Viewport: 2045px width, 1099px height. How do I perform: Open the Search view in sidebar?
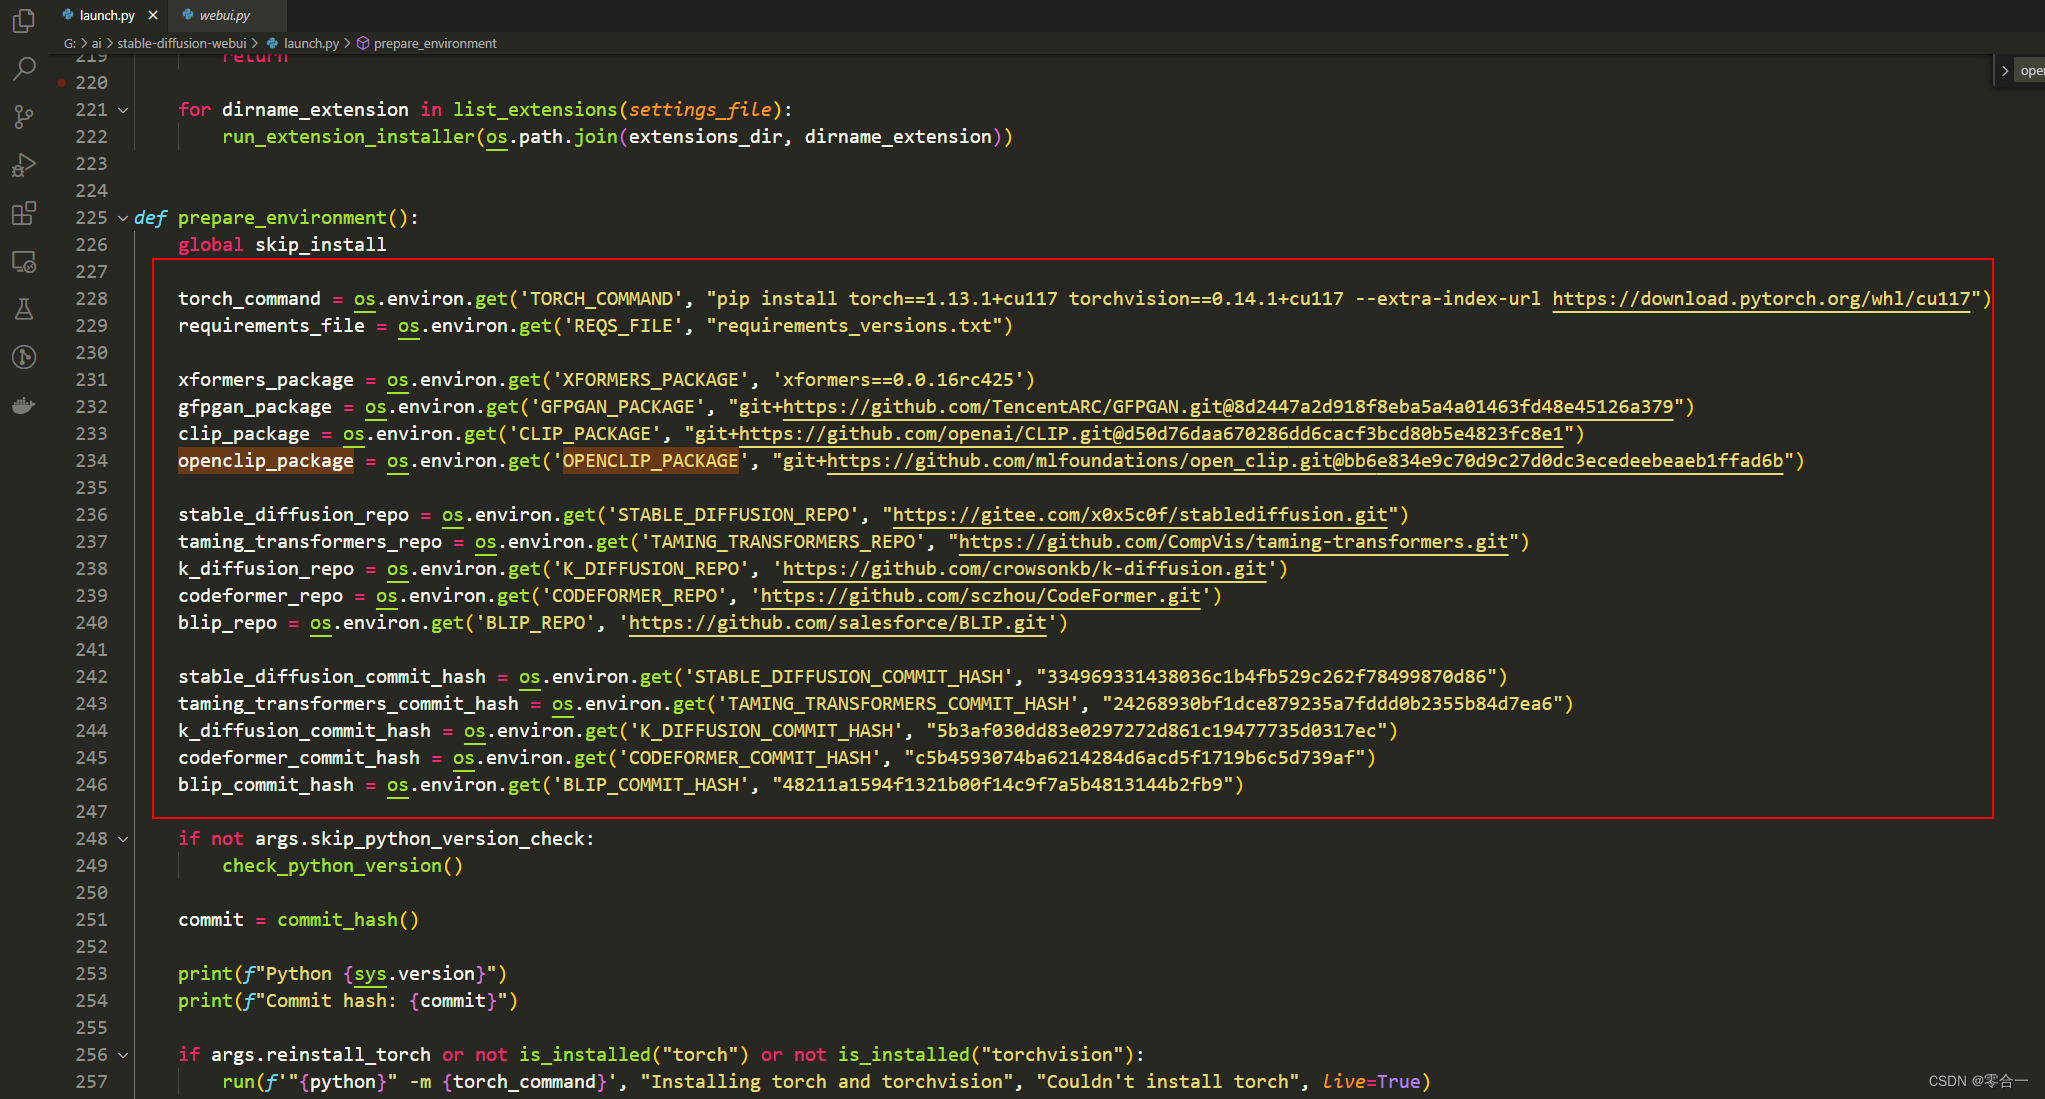click(x=24, y=69)
